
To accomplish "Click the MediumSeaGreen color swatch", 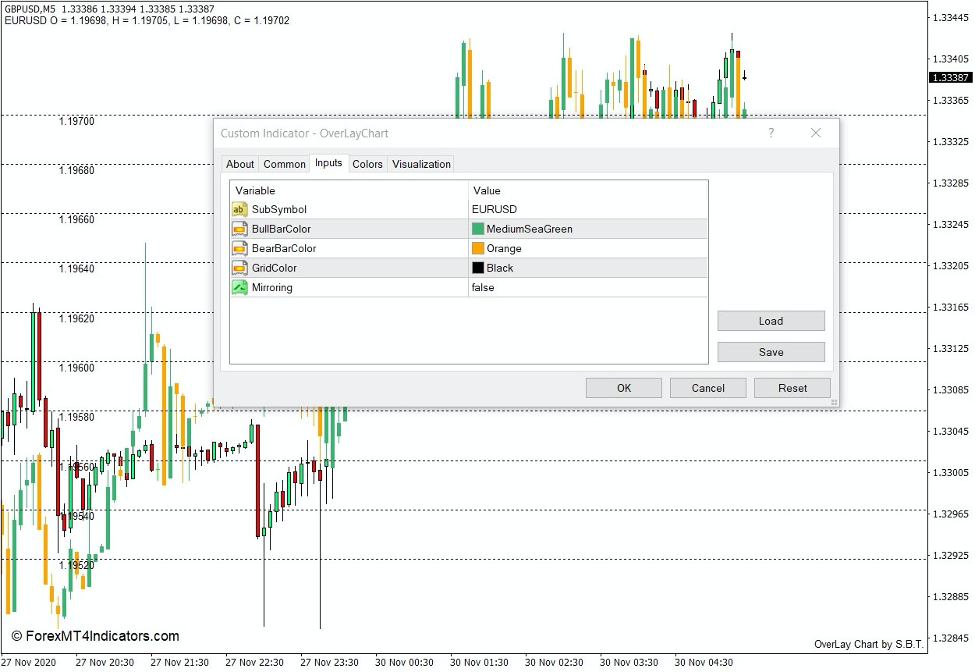I will (x=478, y=229).
